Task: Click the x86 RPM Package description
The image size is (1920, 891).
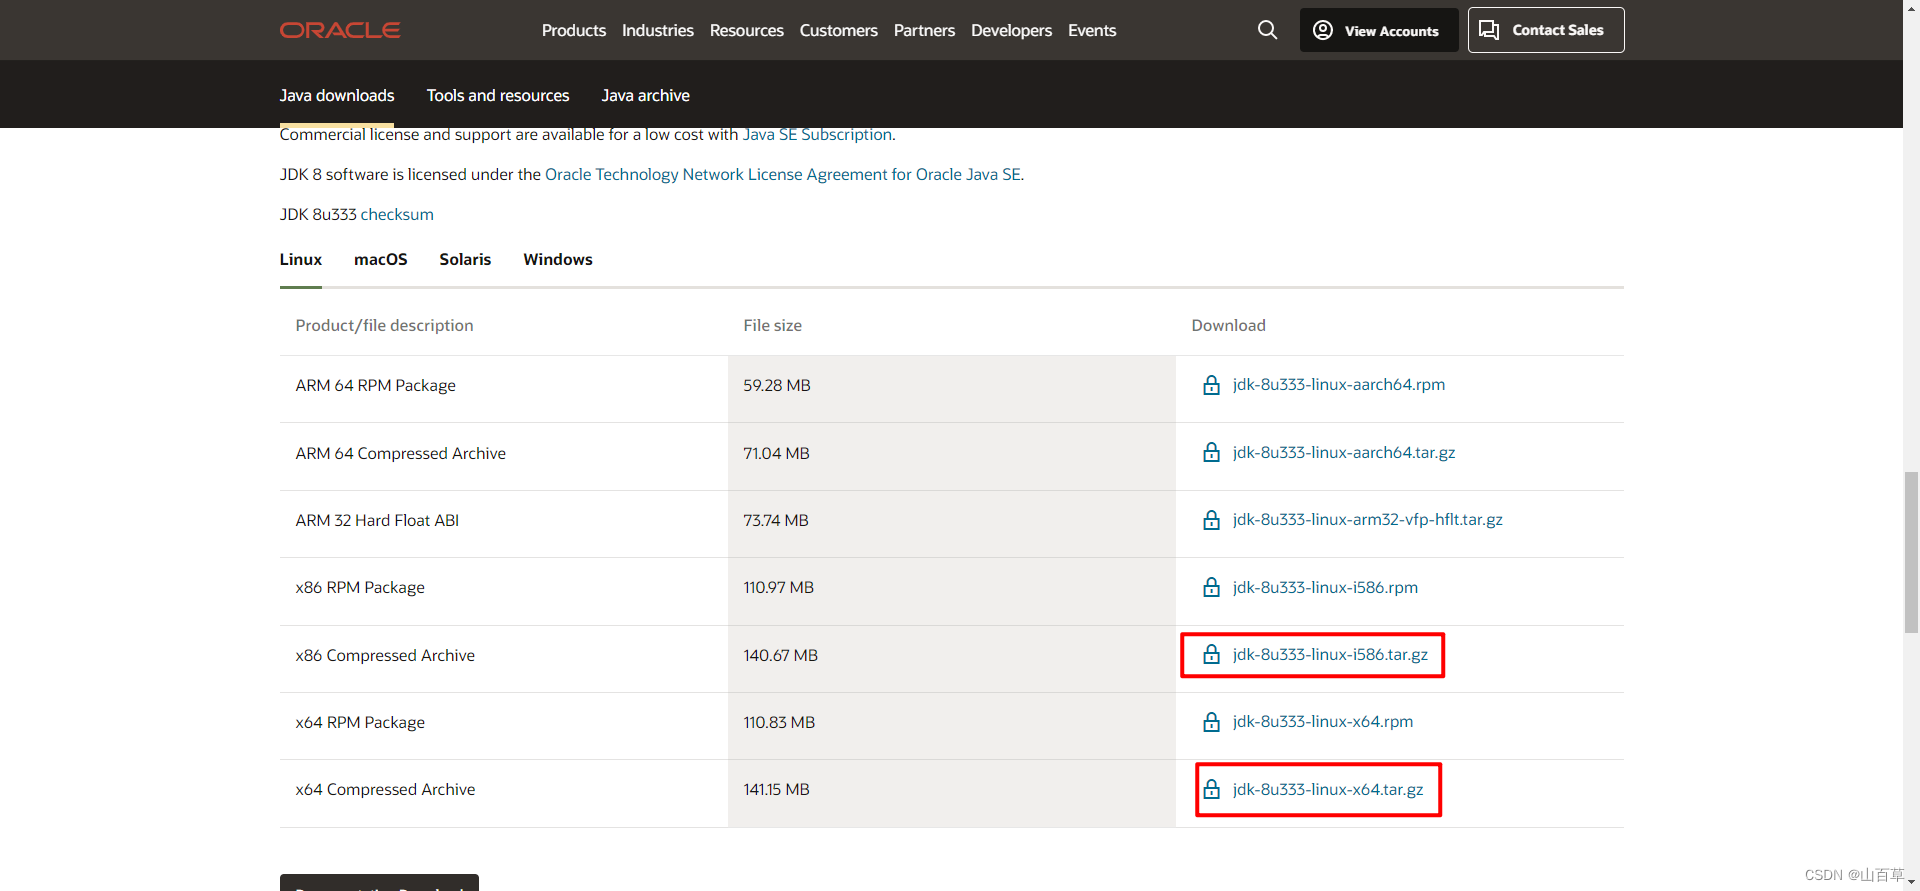Action: click(360, 588)
